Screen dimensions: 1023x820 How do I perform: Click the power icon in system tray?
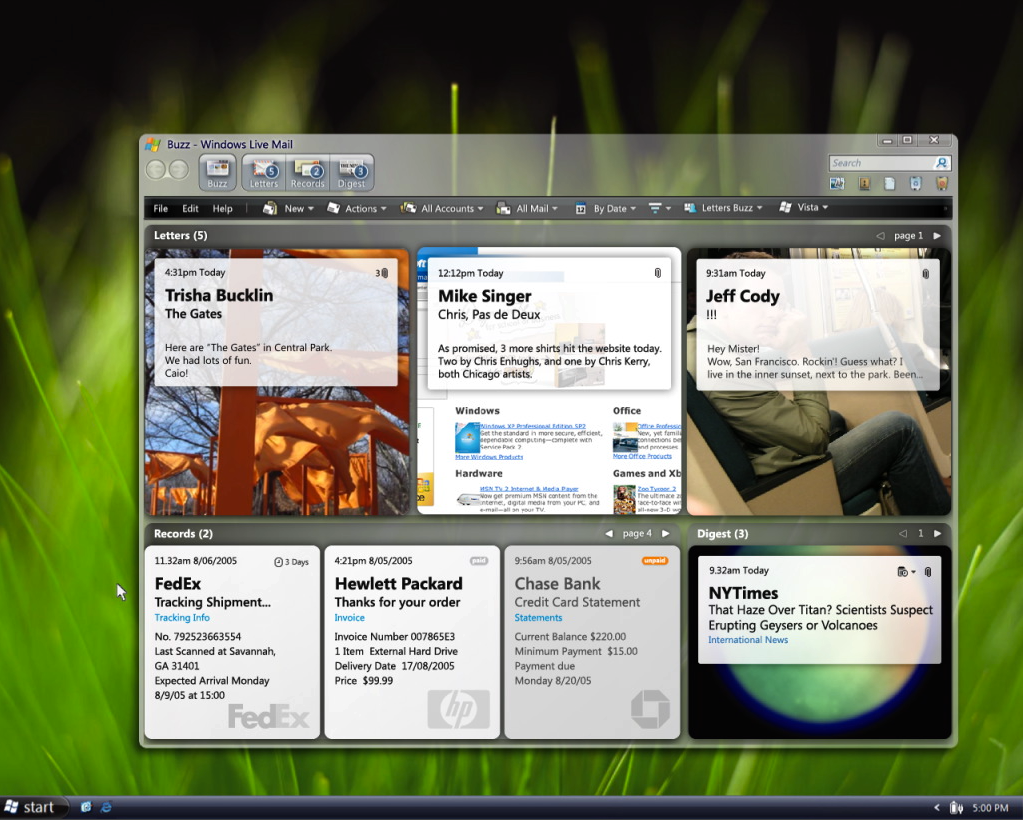[956, 808]
